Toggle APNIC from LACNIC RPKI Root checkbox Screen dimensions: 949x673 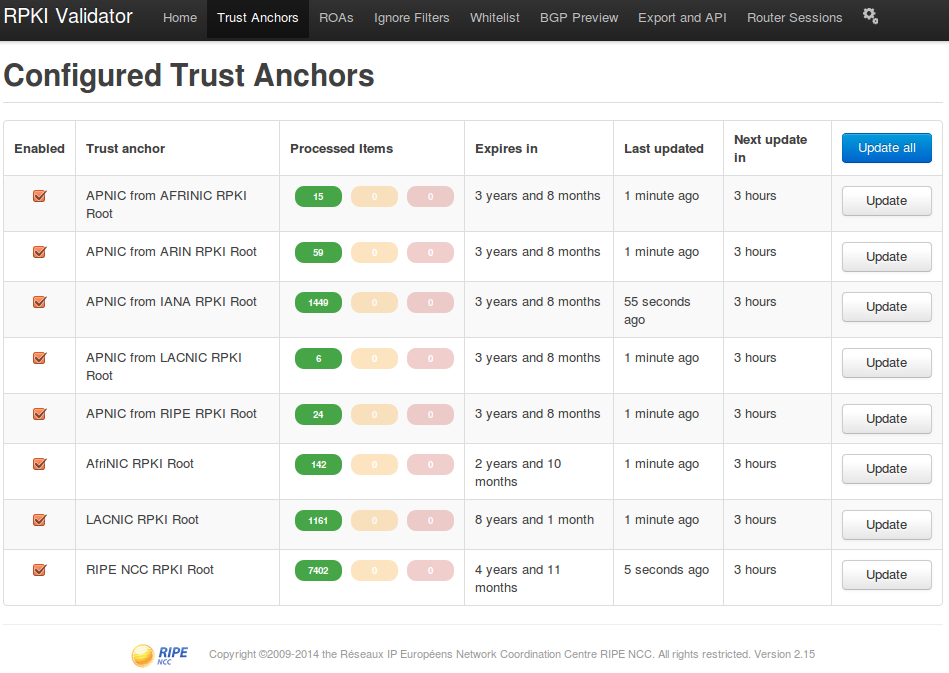[x=39, y=358]
